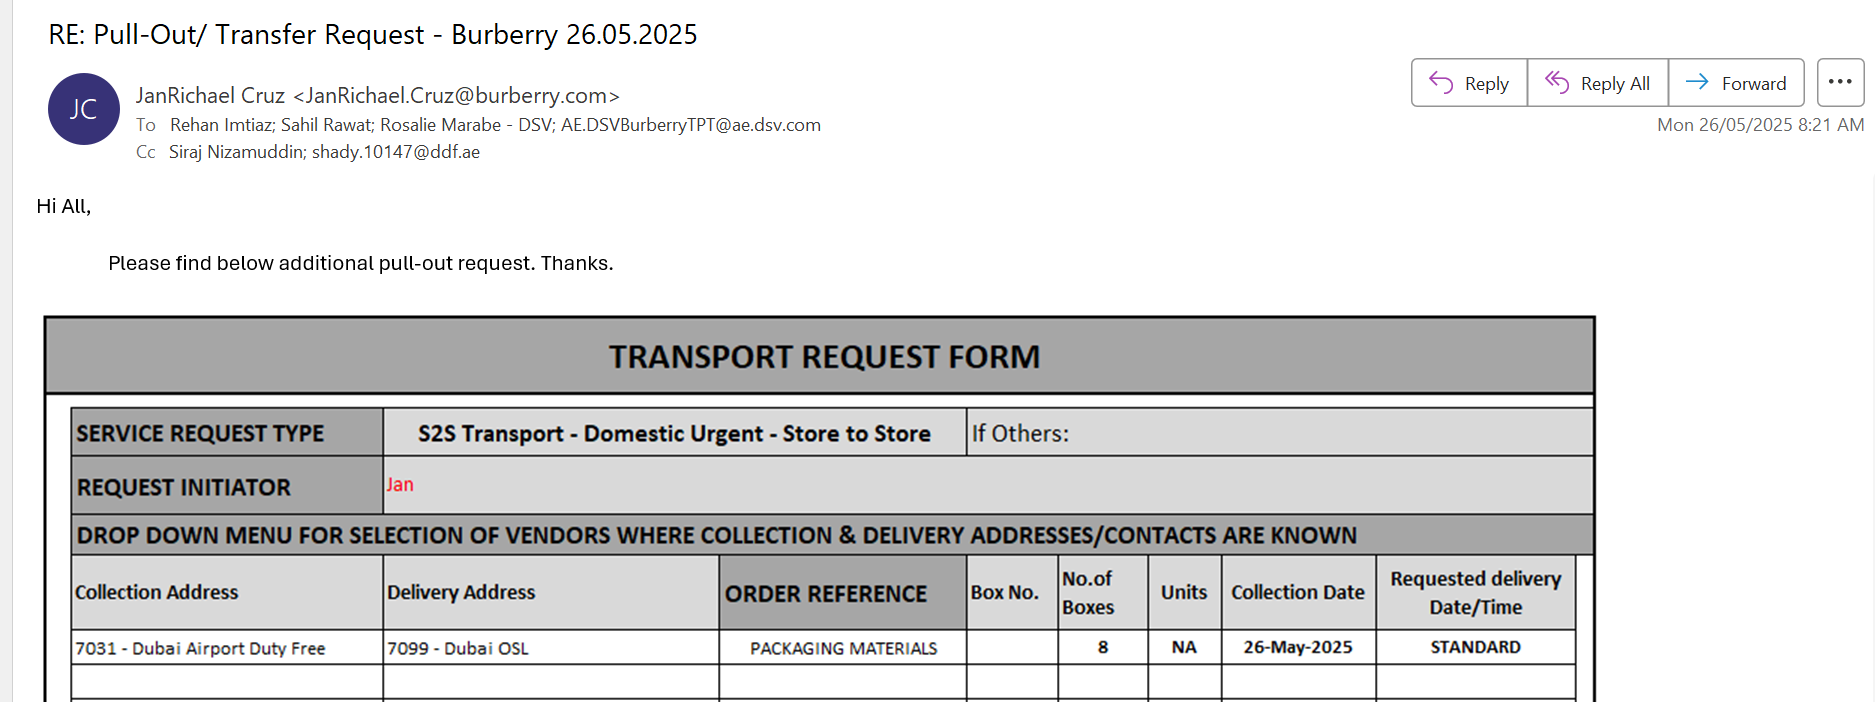Click sender name JanRichael Cruz
Viewport: 1875px width, 702px height.
point(210,96)
